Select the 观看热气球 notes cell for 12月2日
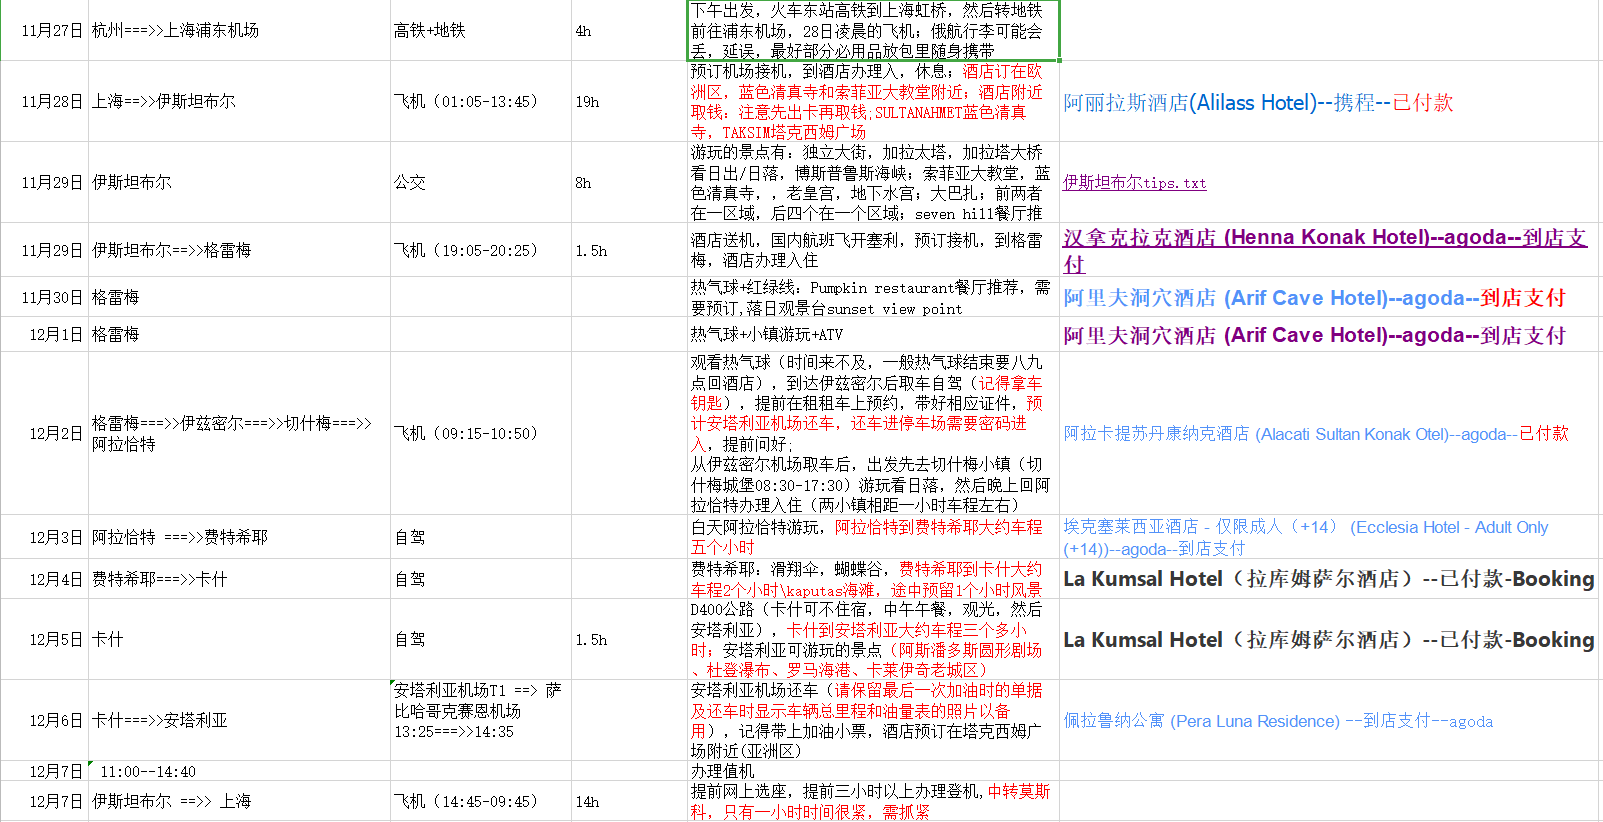The image size is (1603, 822). point(874,434)
